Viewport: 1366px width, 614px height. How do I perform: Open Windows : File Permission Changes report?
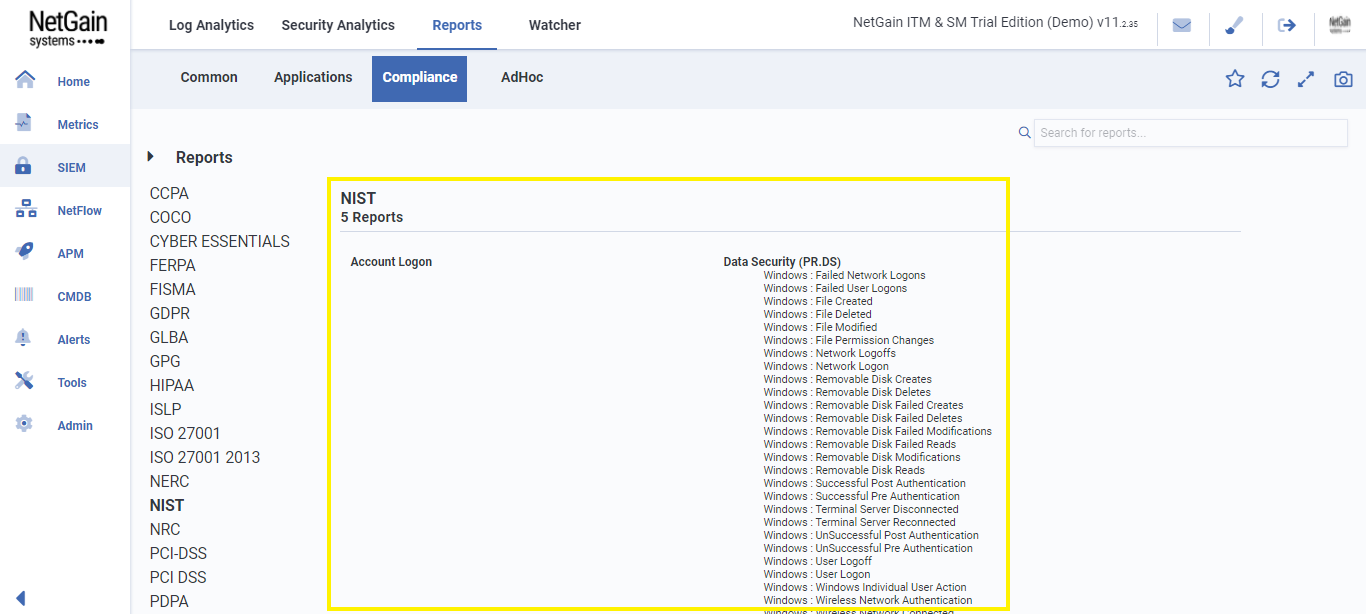[848, 340]
